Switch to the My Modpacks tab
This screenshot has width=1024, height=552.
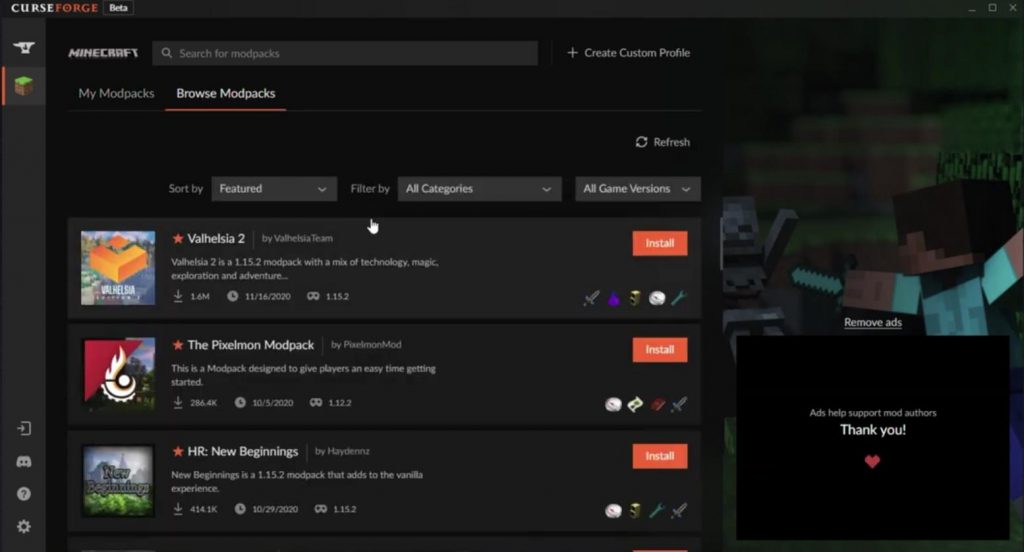click(x=116, y=93)
